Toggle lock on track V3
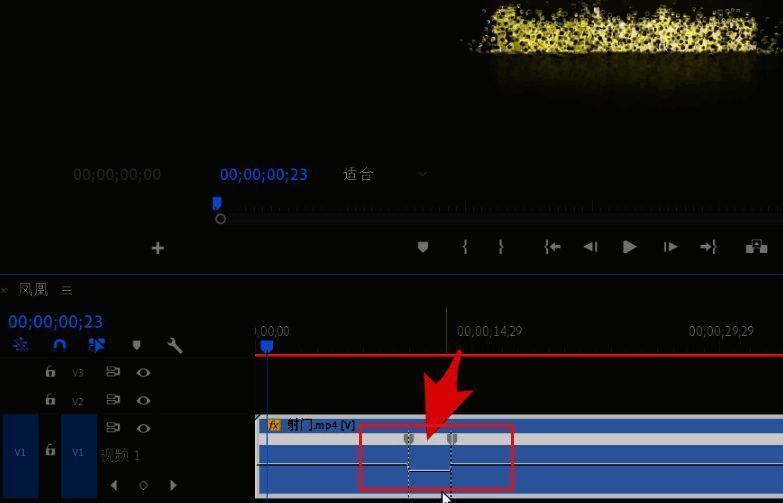This screenshot has width=783, height=503. click(x=50, y=372)
